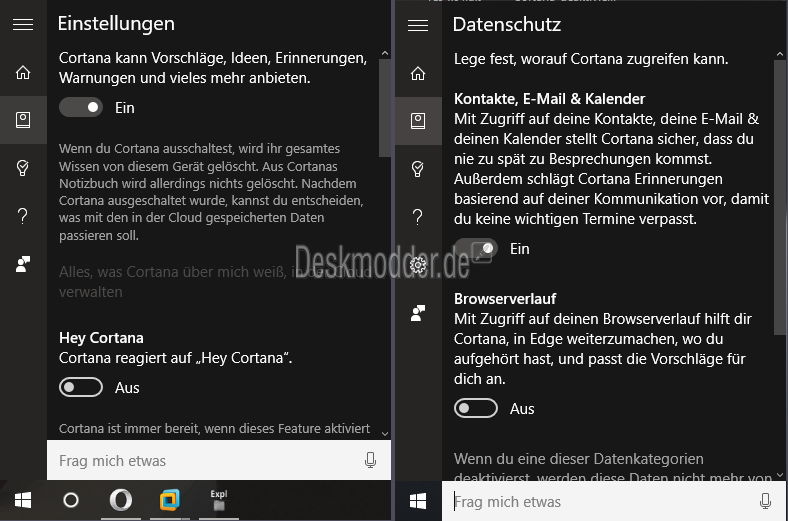Click scroll-down arrow in Einstellungen panel
Viewport: 788px width, 521px height.
coord(385,432)
